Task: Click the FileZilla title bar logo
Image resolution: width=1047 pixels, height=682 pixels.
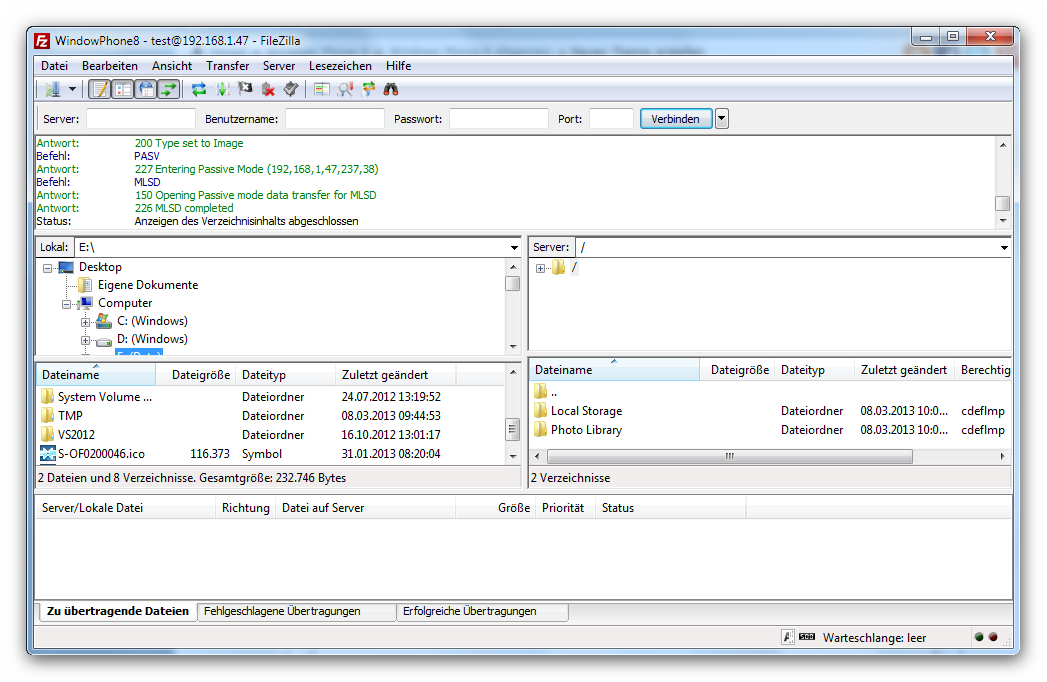Action: (42, 41)
